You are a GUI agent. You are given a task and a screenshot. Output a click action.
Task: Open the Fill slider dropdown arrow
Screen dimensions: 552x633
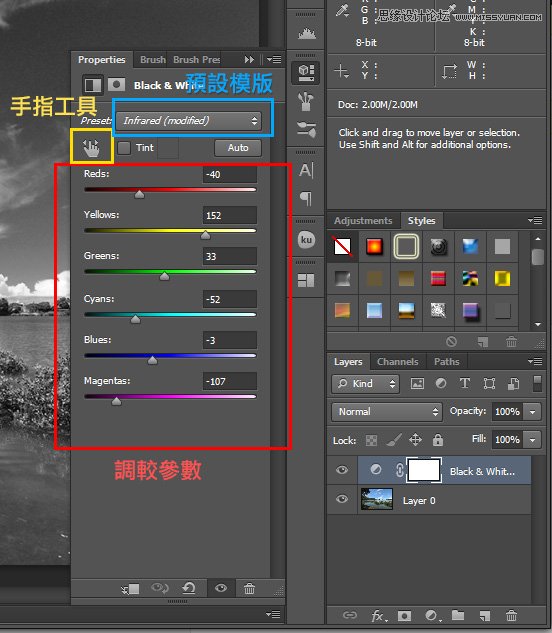533,440
